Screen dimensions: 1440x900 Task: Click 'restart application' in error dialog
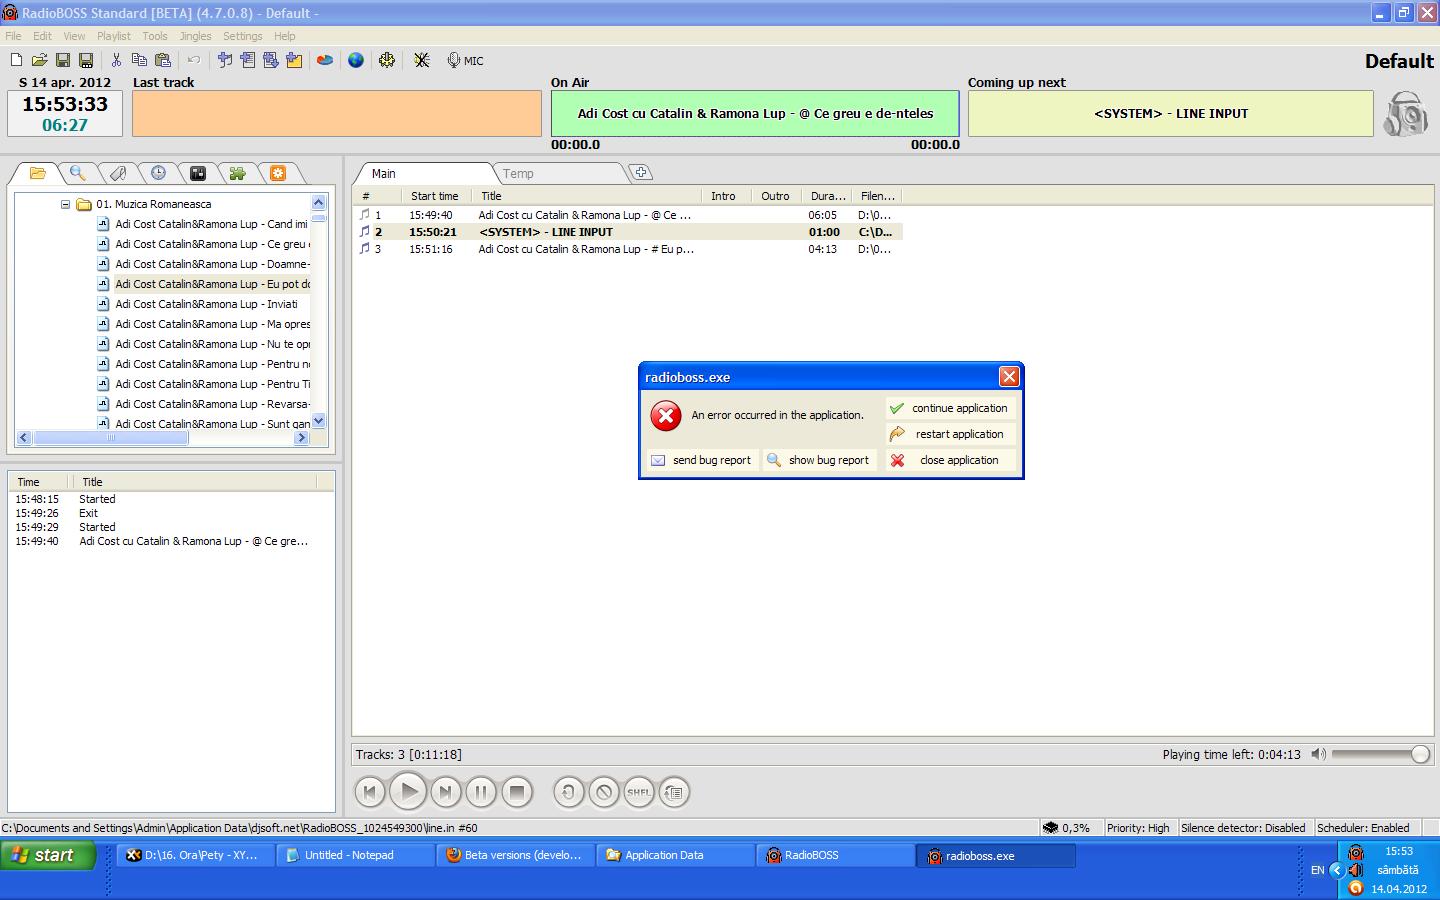[951, 434]
